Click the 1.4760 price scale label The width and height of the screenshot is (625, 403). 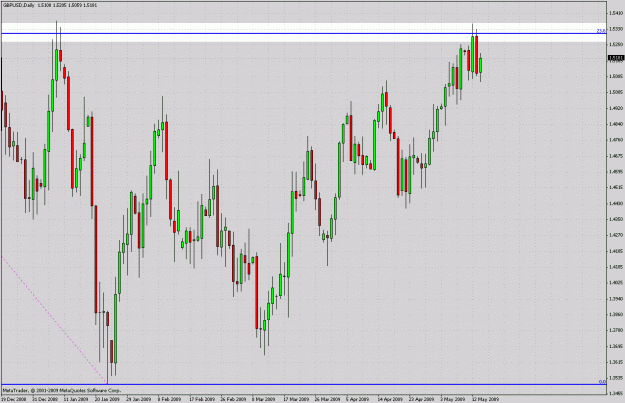(616, 140)
